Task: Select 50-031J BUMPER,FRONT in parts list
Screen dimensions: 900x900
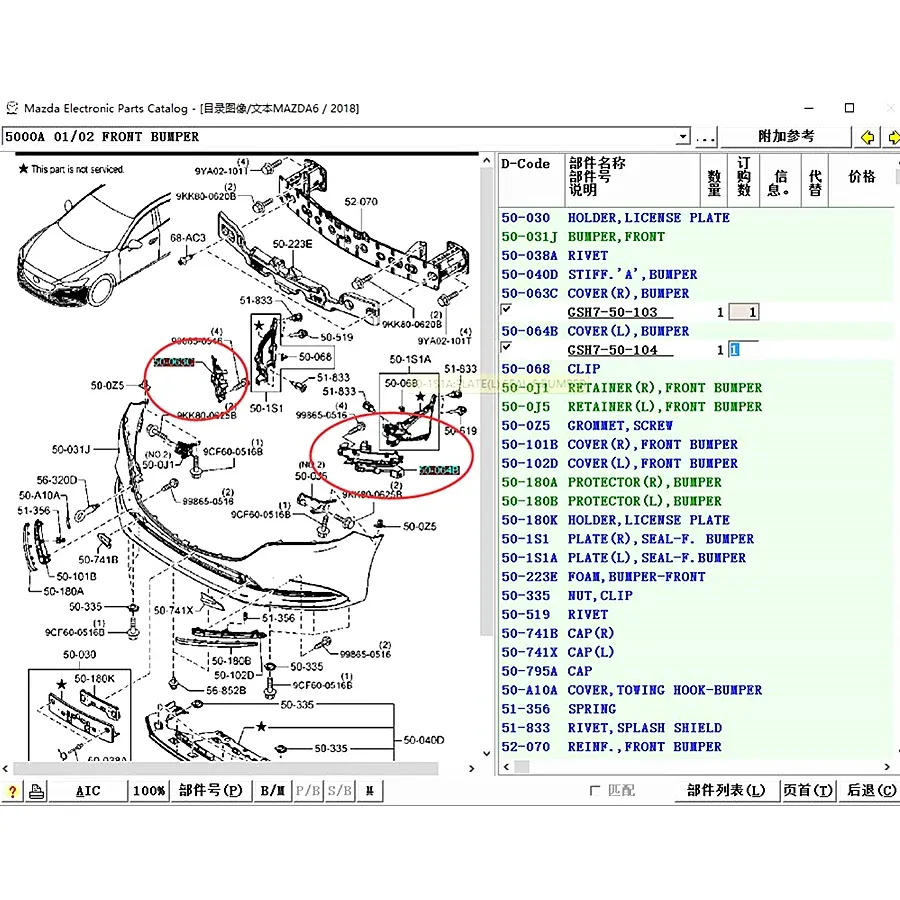Action: (615, 237)
